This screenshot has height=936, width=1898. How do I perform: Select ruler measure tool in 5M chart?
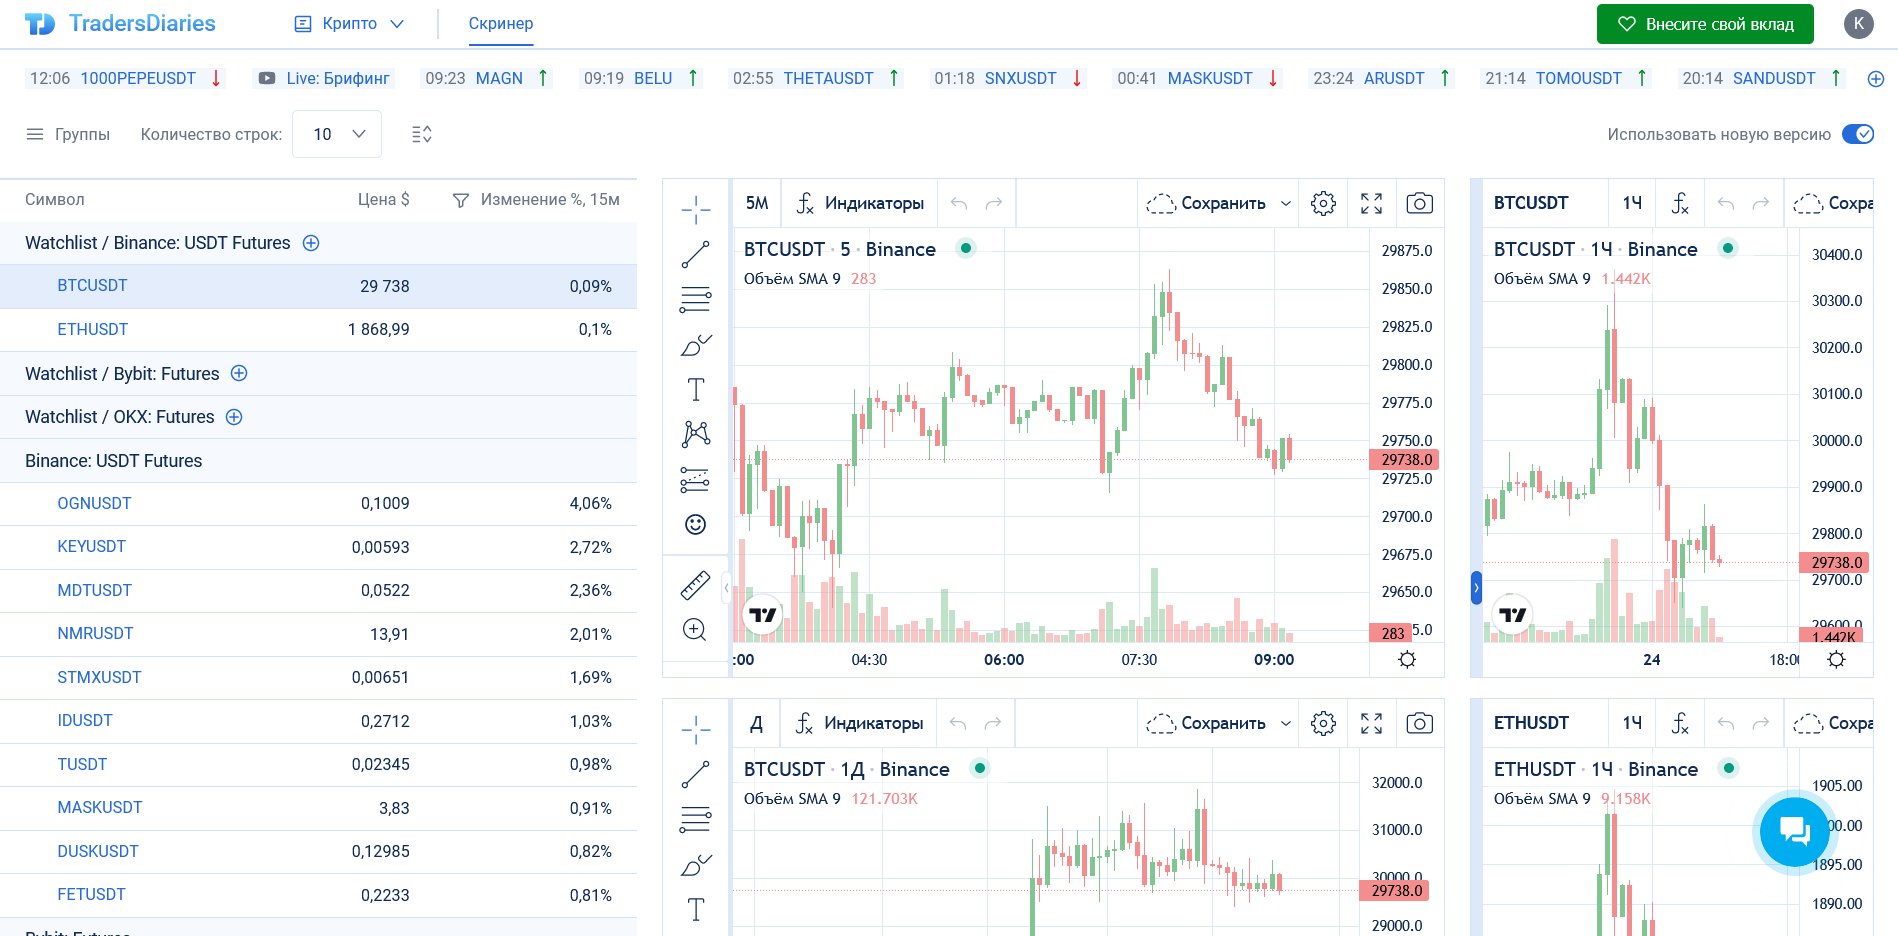coord(696,584)
